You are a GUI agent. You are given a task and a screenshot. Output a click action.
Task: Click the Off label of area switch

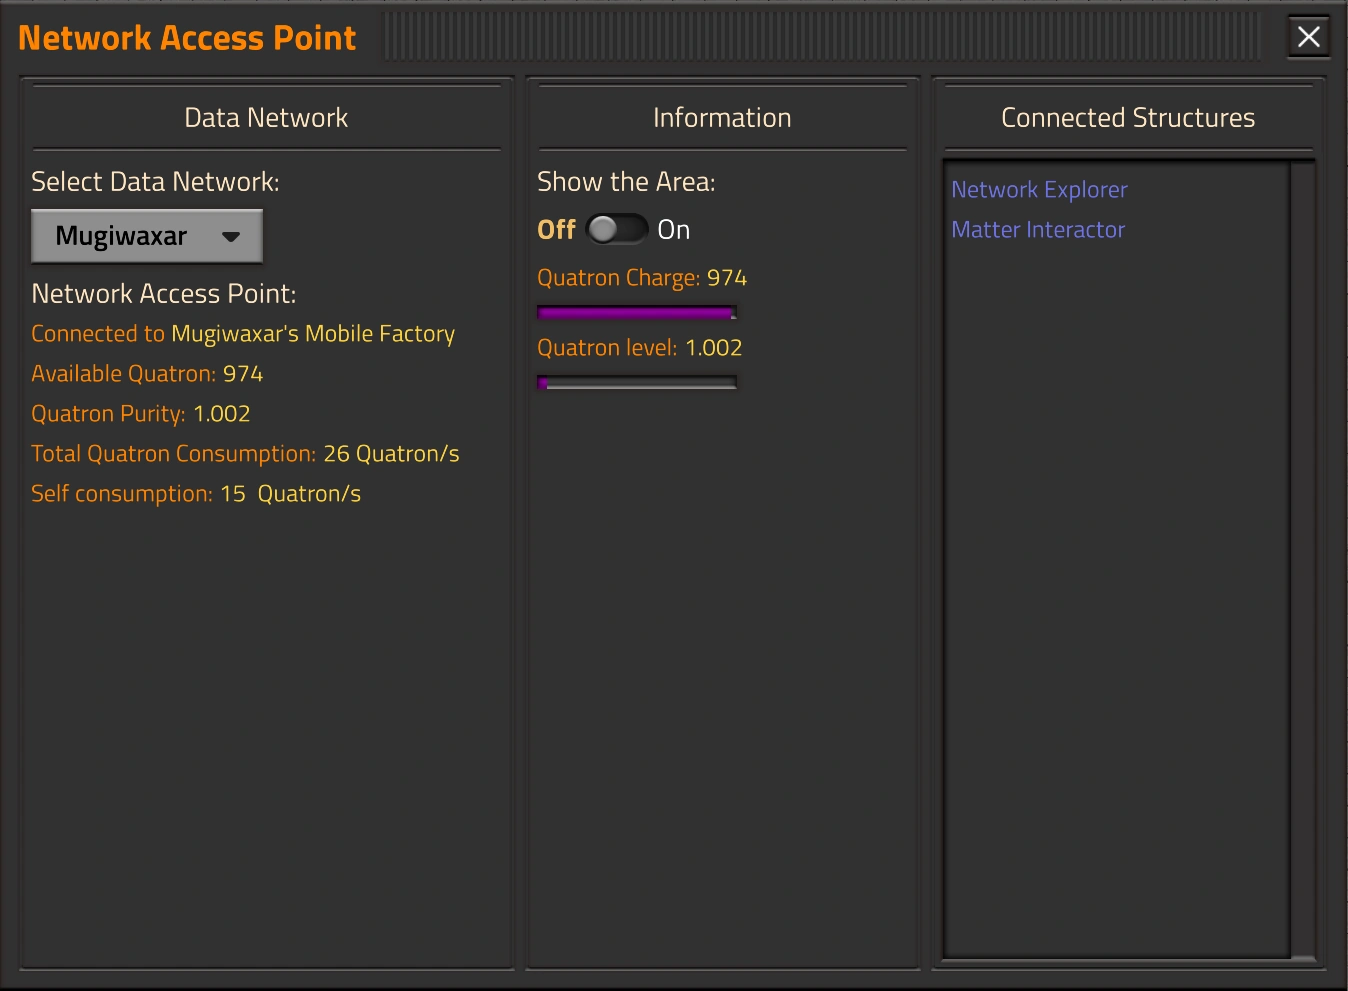coord(556,230)
